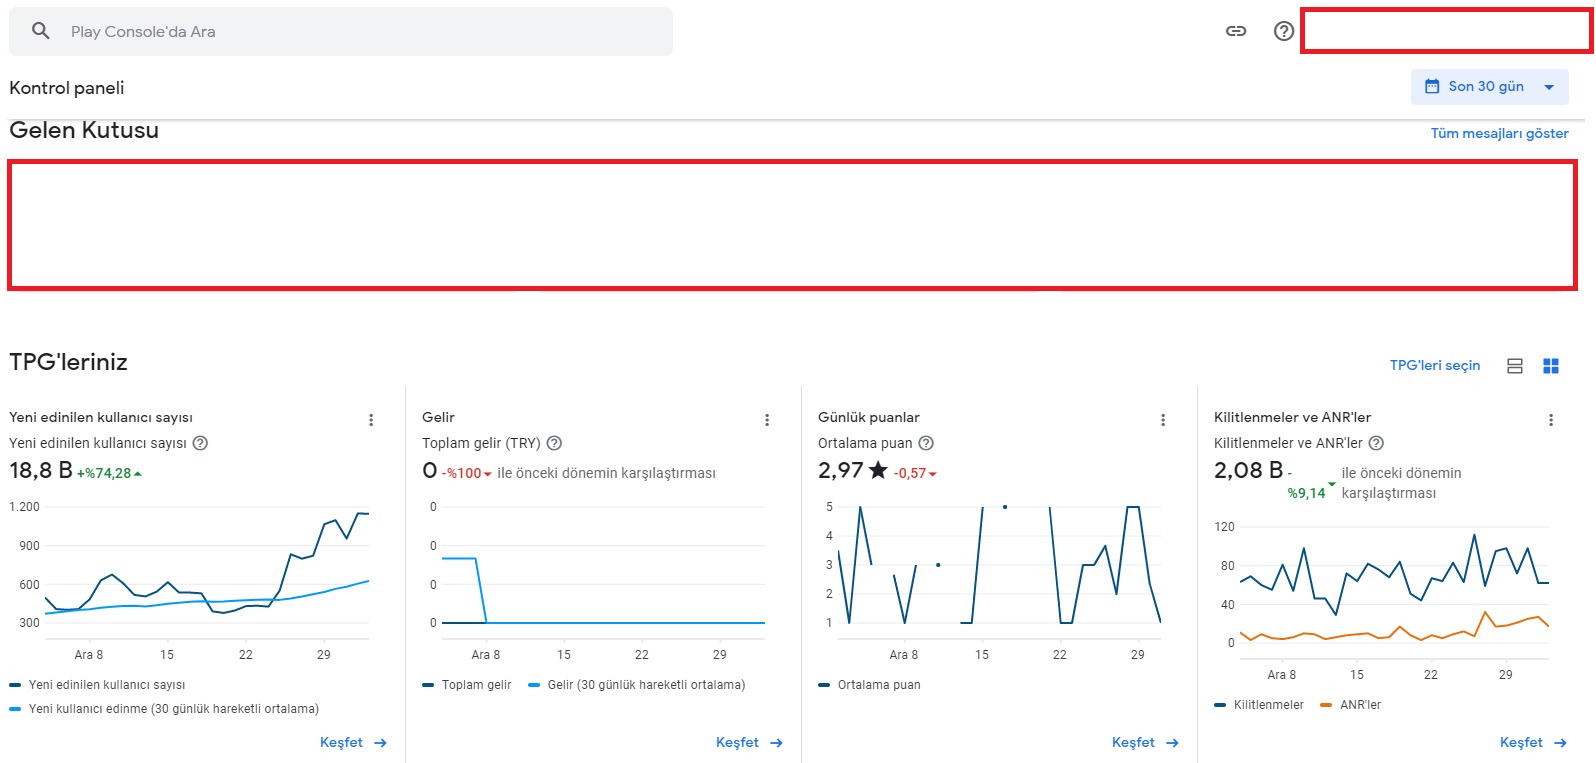This screenshot has height=763, width=1596.
Task: Click TPG'leri seçin link
Action: (x=1435, y=365)
